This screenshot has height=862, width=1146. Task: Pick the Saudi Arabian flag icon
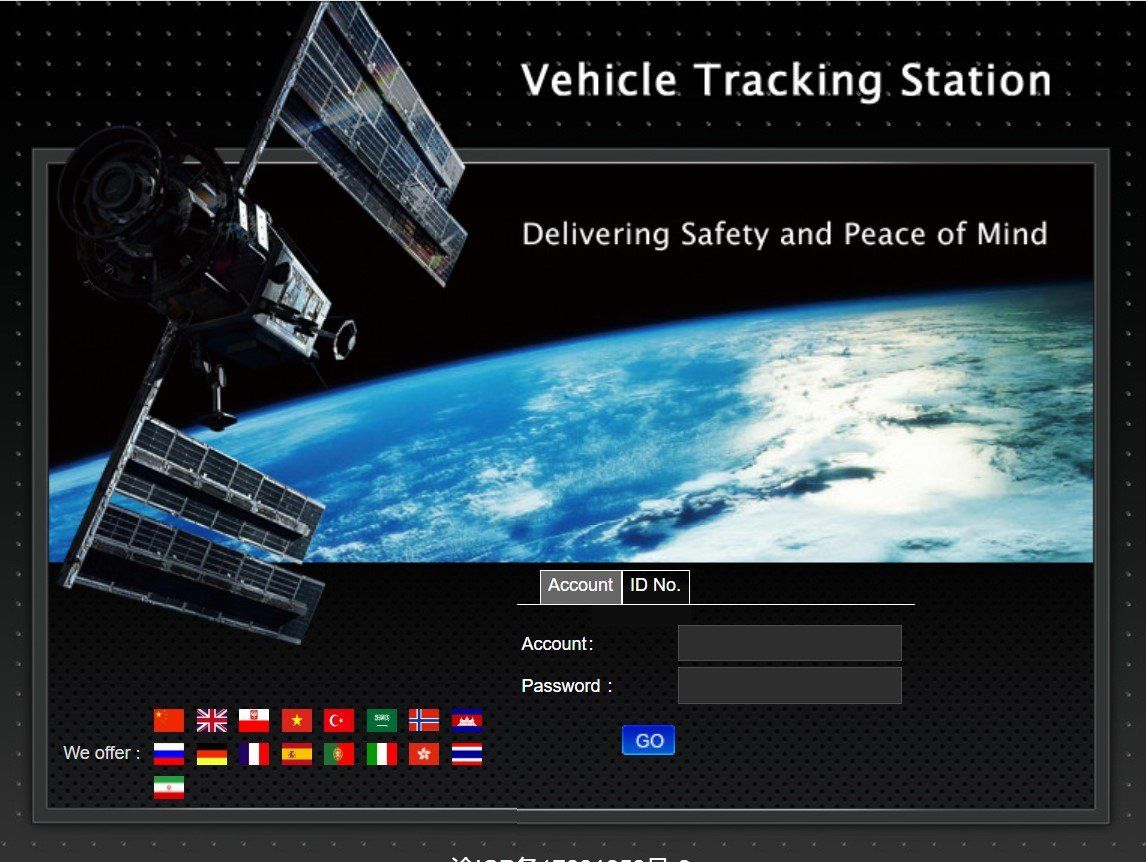(382, 720)
